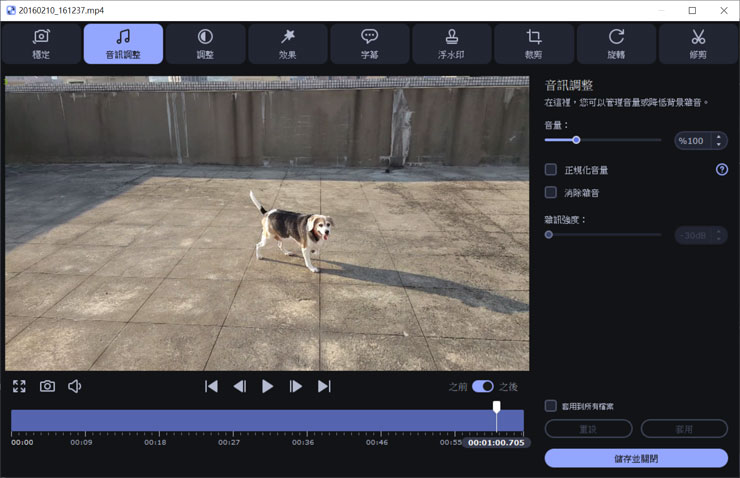
Task: Click the timeline playhead marker
Action: 496,406
